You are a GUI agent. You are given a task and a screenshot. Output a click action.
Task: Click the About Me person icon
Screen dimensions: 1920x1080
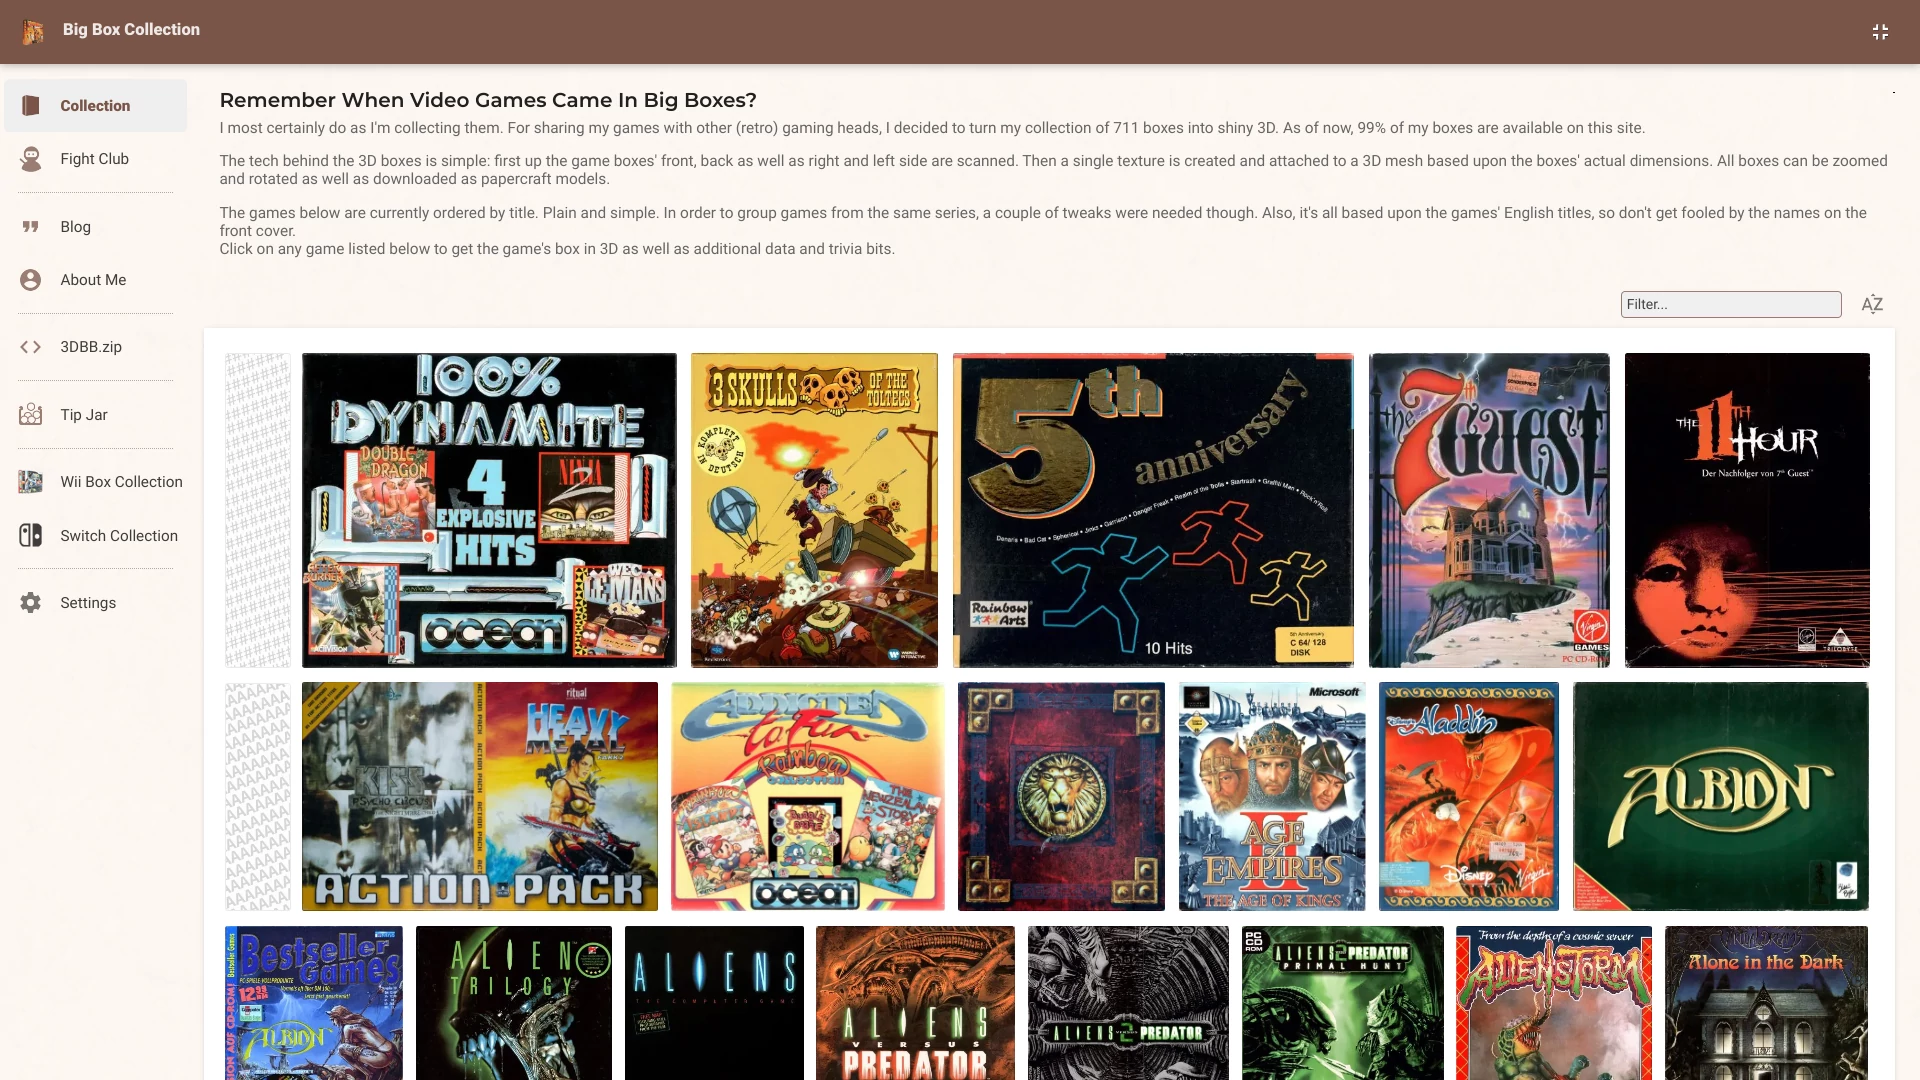(x=31, y=280)
